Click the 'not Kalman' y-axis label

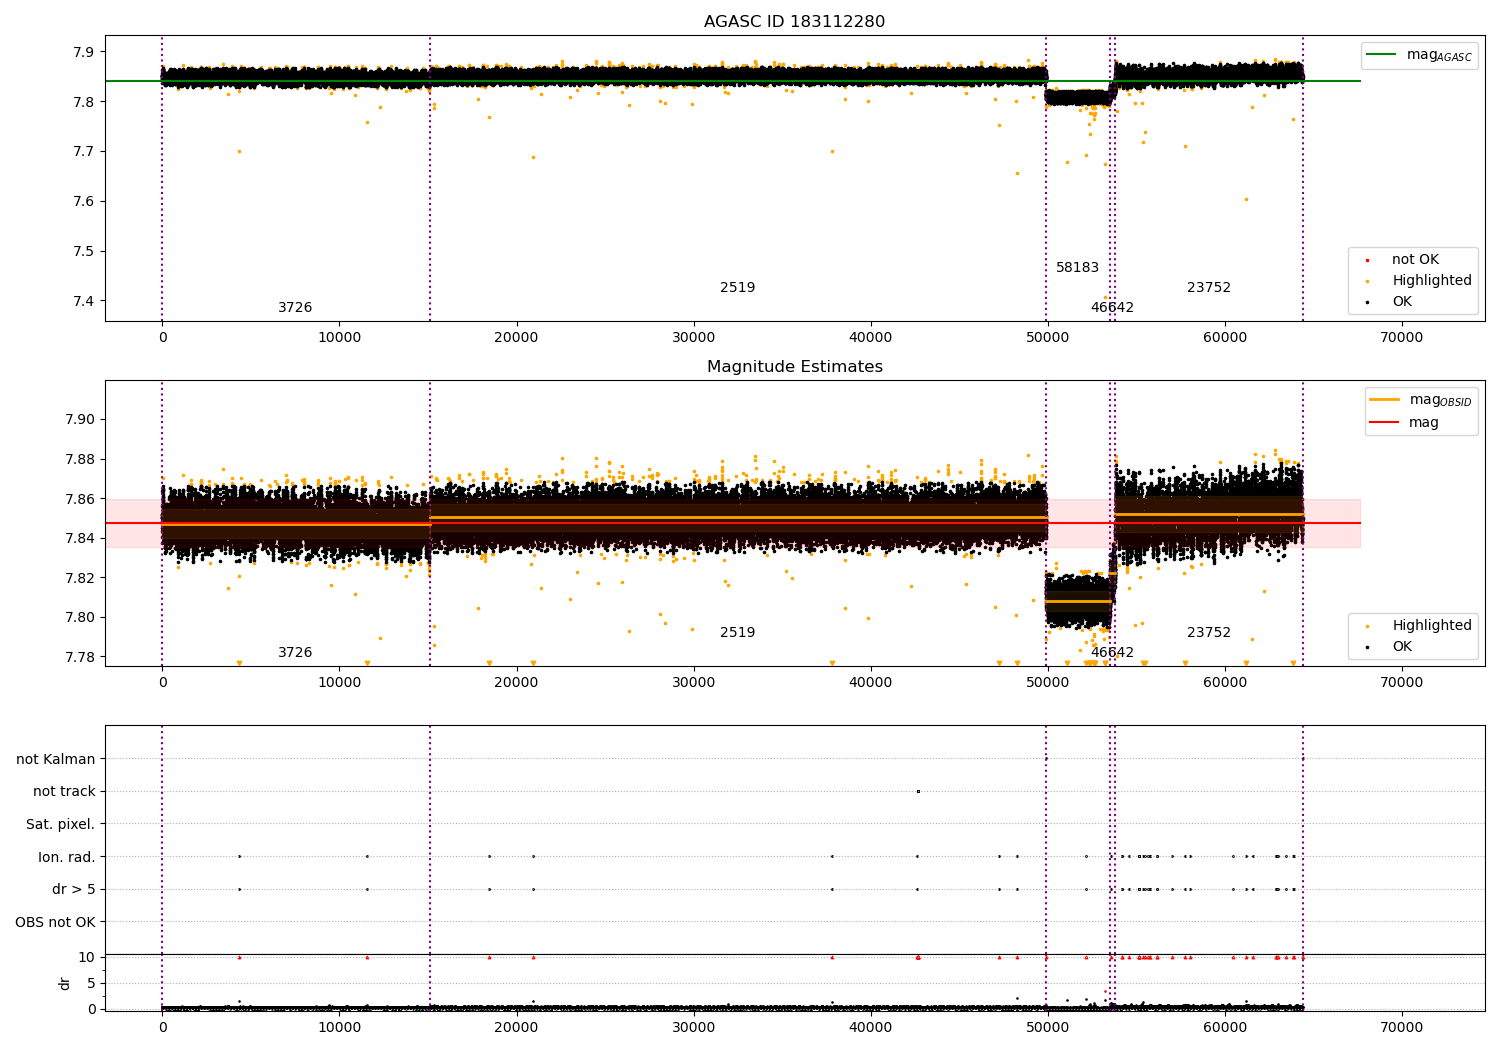click(x=56, y=760)
